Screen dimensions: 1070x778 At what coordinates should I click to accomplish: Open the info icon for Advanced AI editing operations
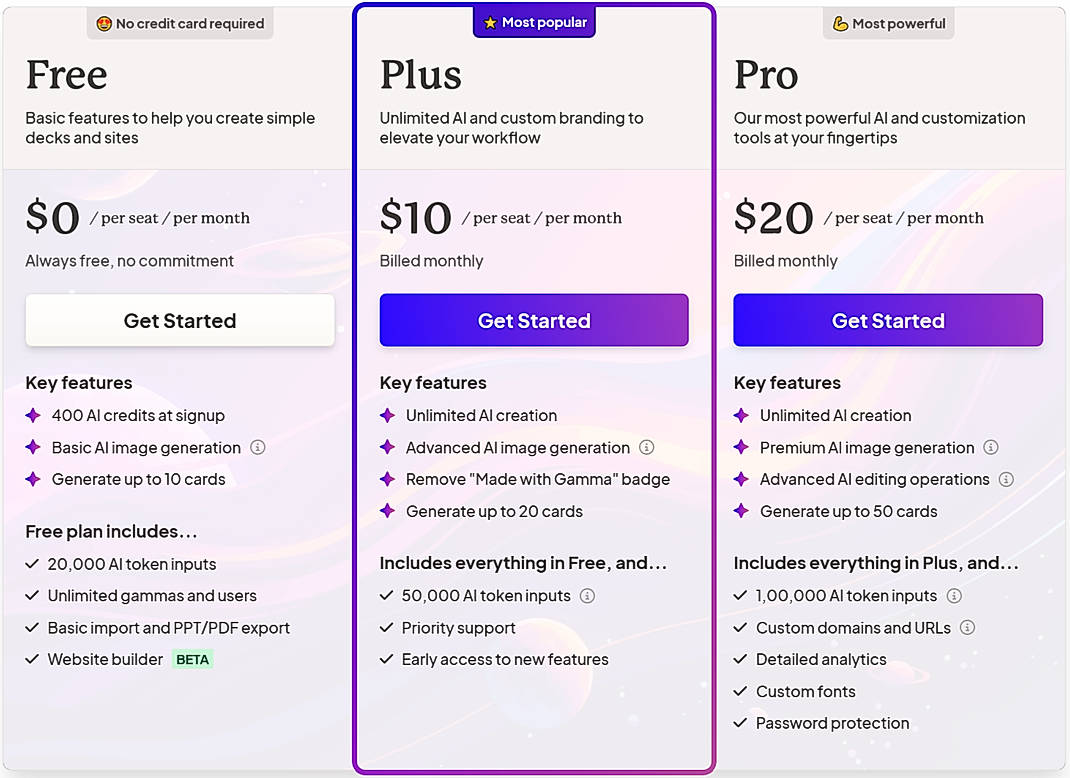click(1004, 479)
